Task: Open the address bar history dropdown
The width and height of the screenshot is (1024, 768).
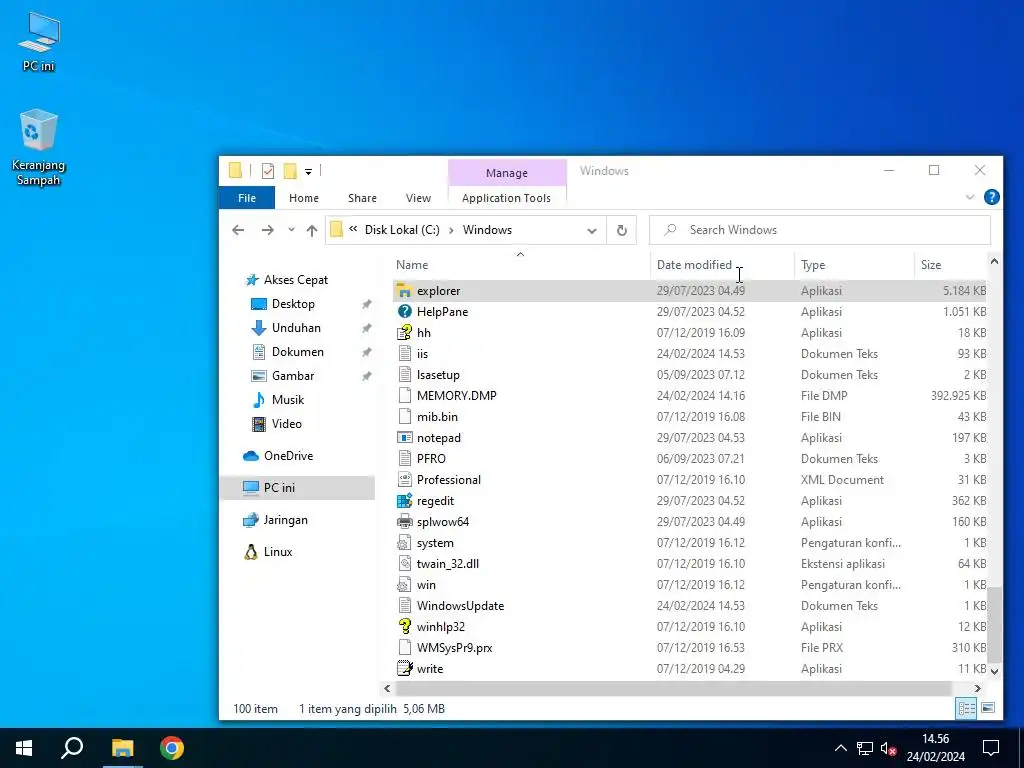Action: point(592,231)
